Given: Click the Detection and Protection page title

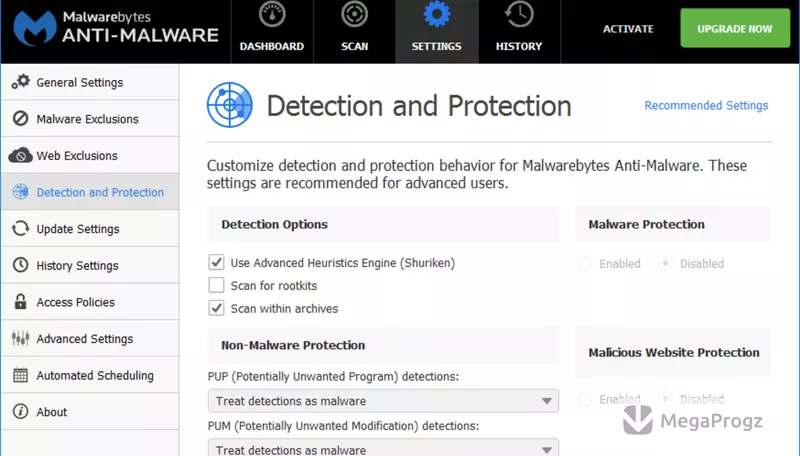Looking at the screenshot, I should point(419,106).
